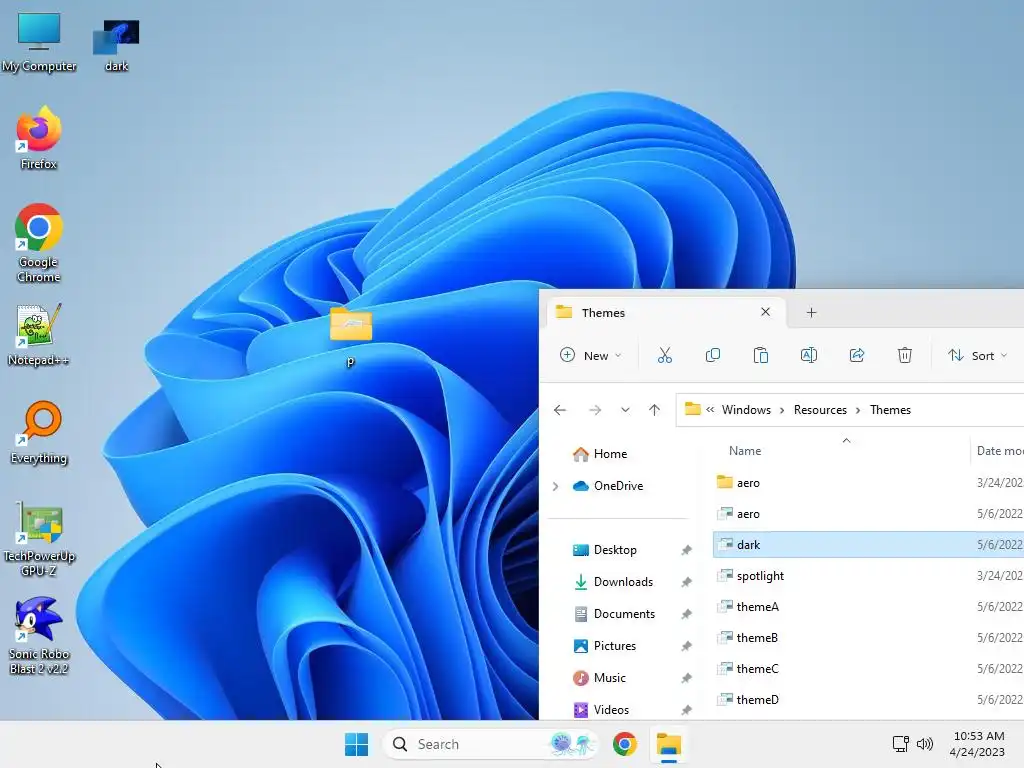Click the pin icon beside Desktop

point(686,551)
